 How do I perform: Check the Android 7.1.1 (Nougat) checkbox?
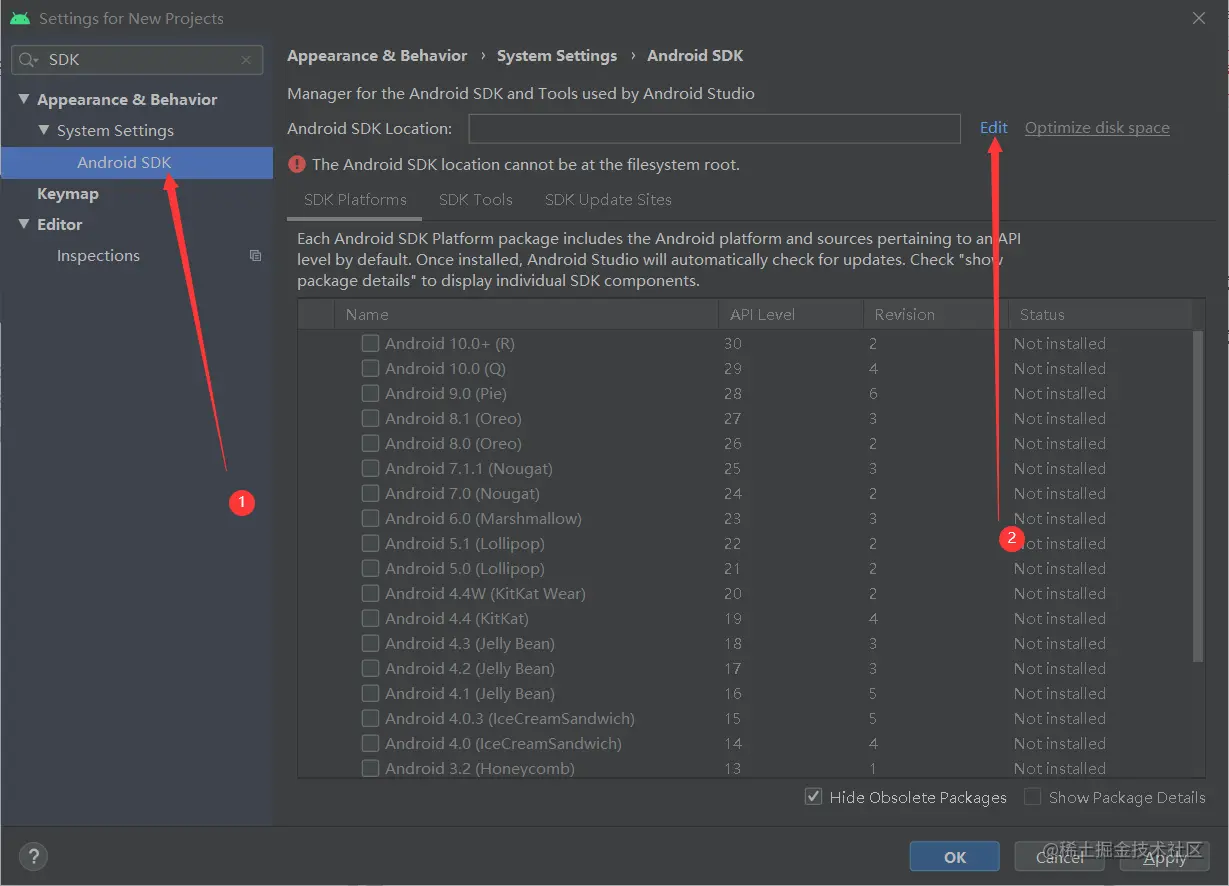pos(370,468)
